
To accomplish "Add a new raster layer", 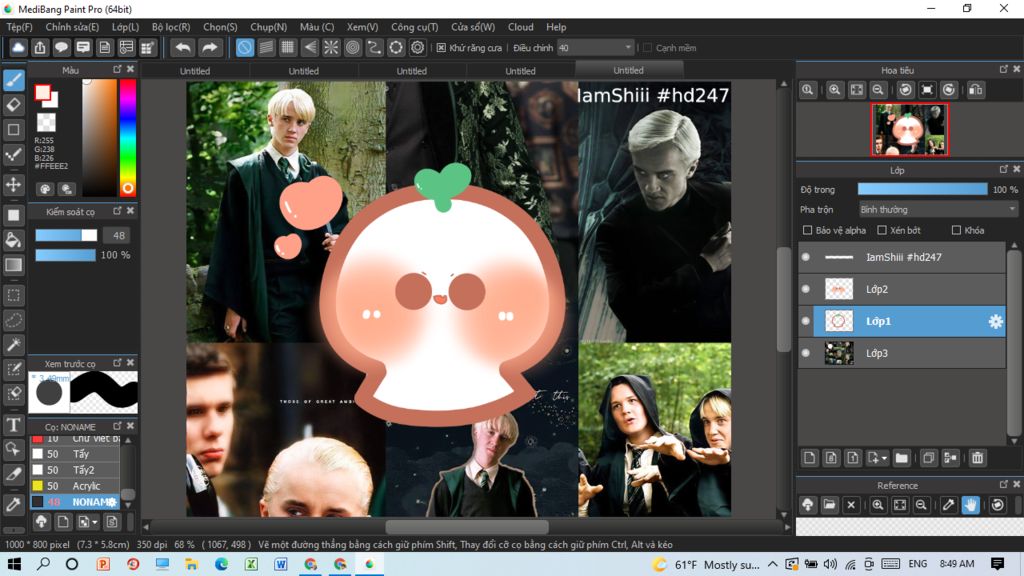I will pos(810,458).
